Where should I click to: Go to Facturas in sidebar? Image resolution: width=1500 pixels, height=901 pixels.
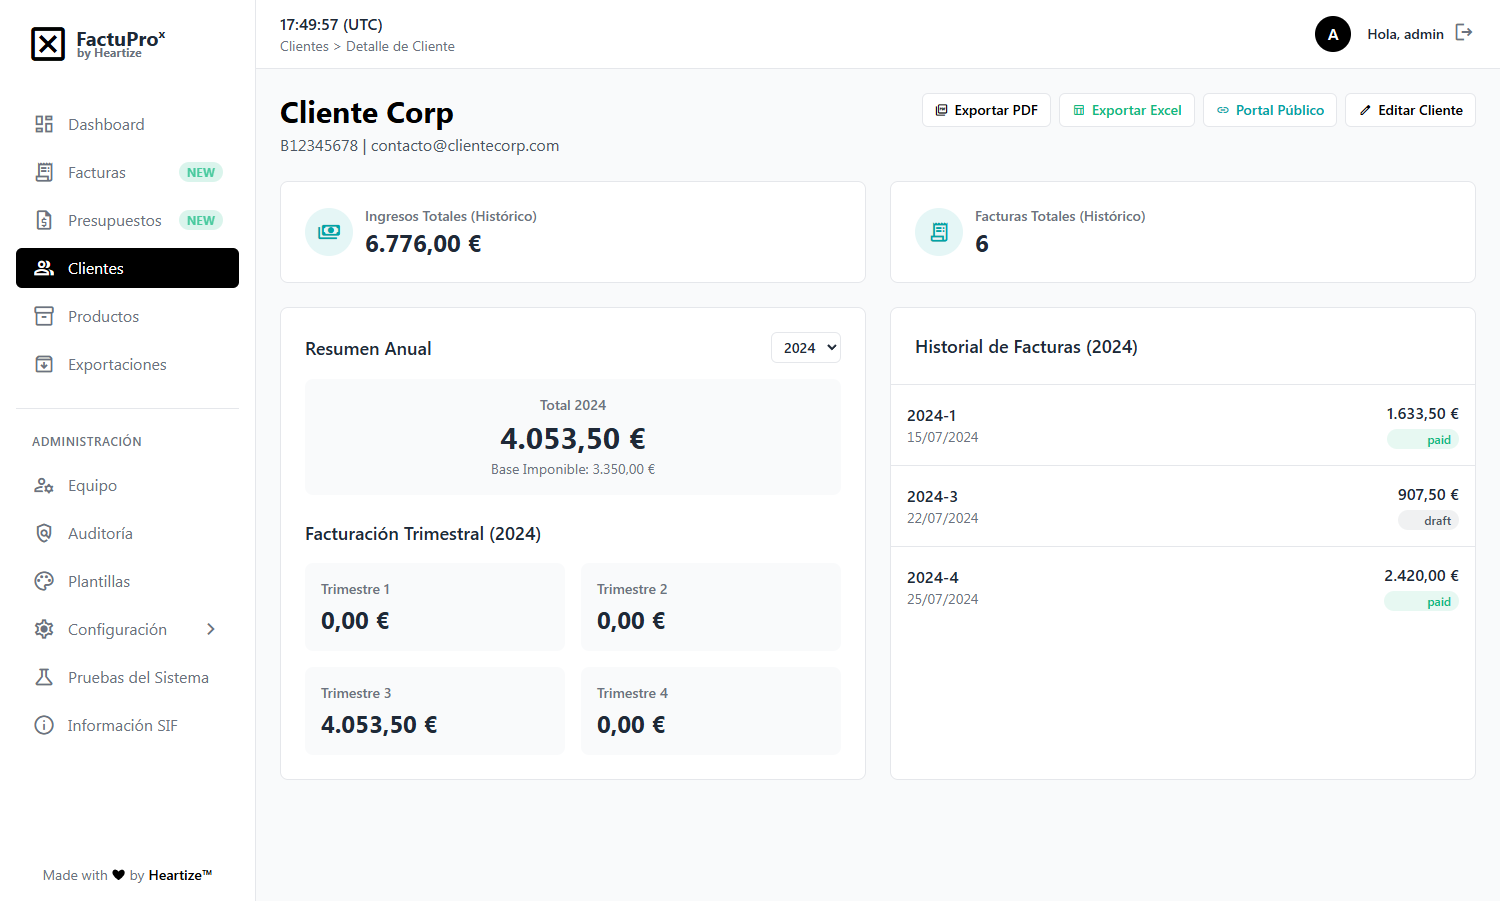[97, 173]
